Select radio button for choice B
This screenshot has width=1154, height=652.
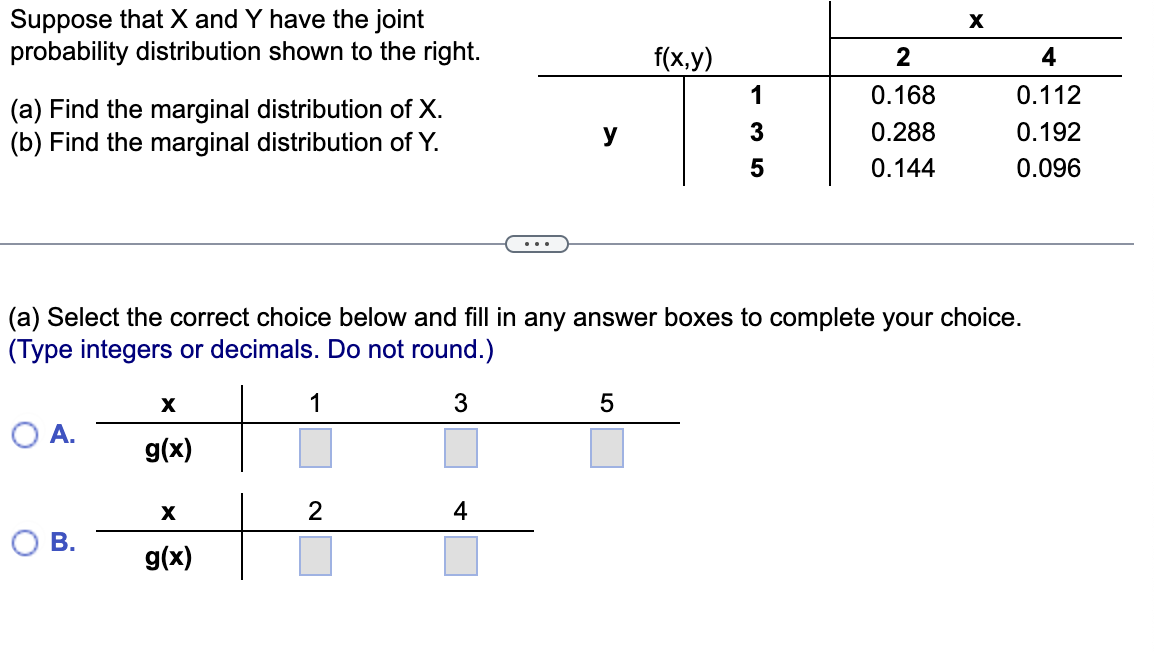(25, 543)
